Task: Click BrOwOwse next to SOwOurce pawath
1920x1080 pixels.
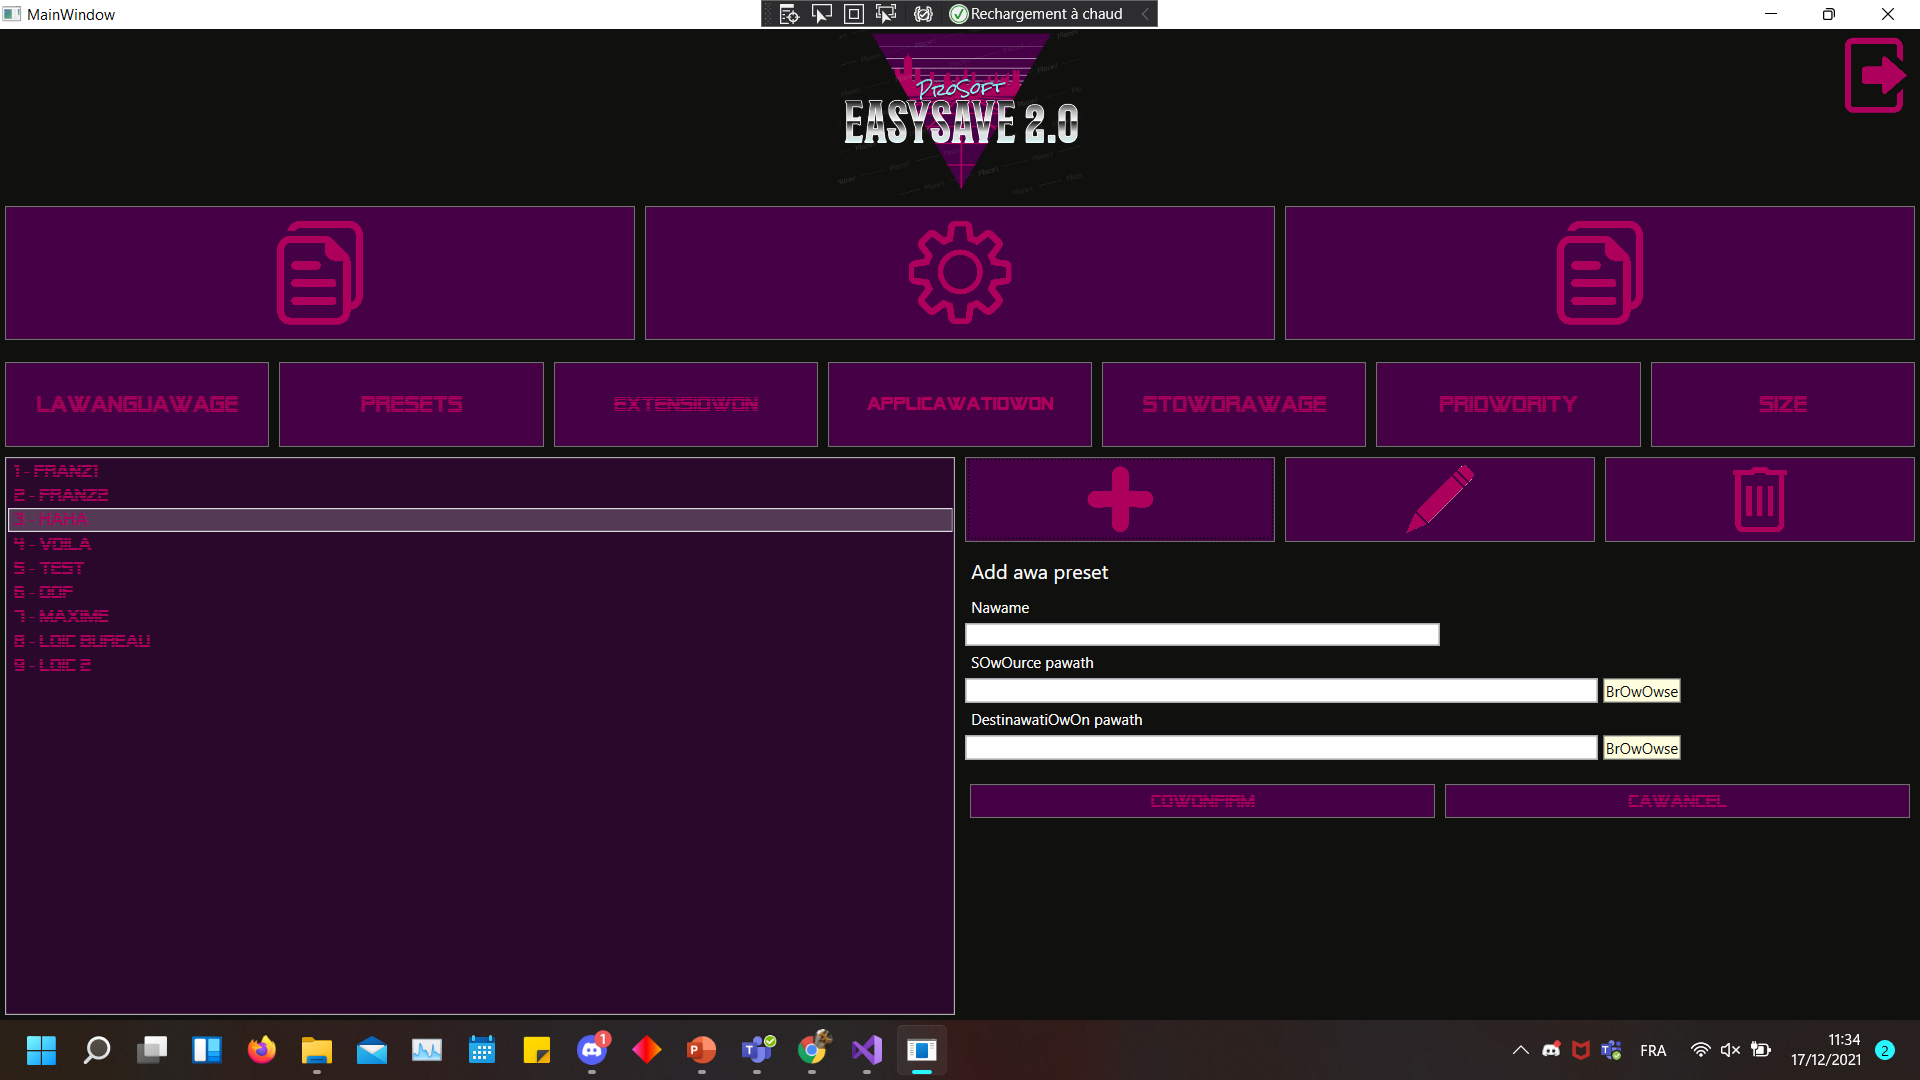Action: (x=1641, y=691)
